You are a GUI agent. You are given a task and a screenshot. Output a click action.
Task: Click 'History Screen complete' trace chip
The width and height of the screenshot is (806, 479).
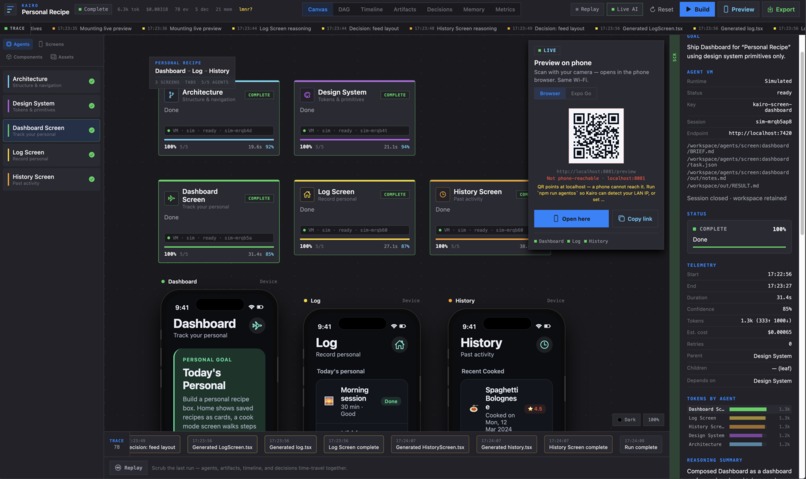[x=578, y=445]
